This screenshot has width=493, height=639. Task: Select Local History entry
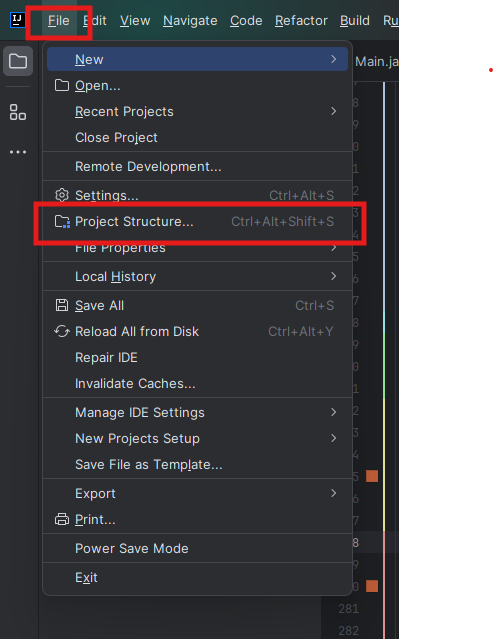[x=197, y=276]
